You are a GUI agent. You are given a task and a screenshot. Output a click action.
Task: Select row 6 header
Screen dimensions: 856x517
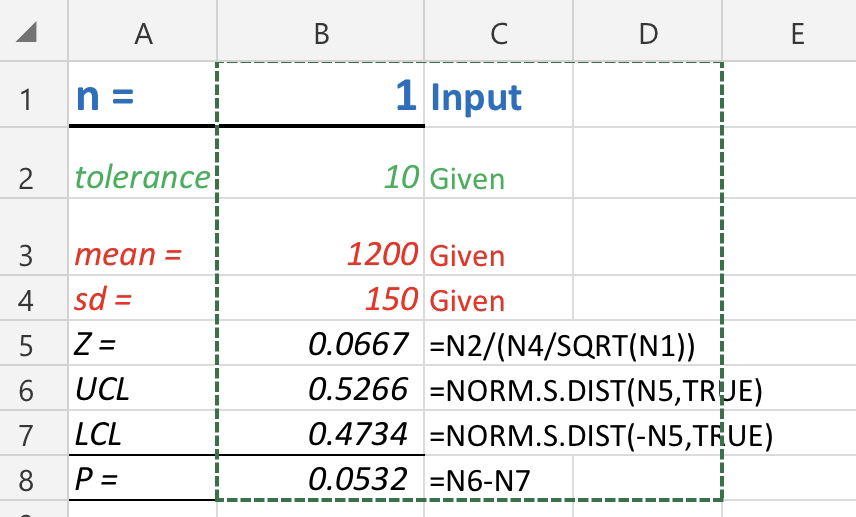click(34, 388)
